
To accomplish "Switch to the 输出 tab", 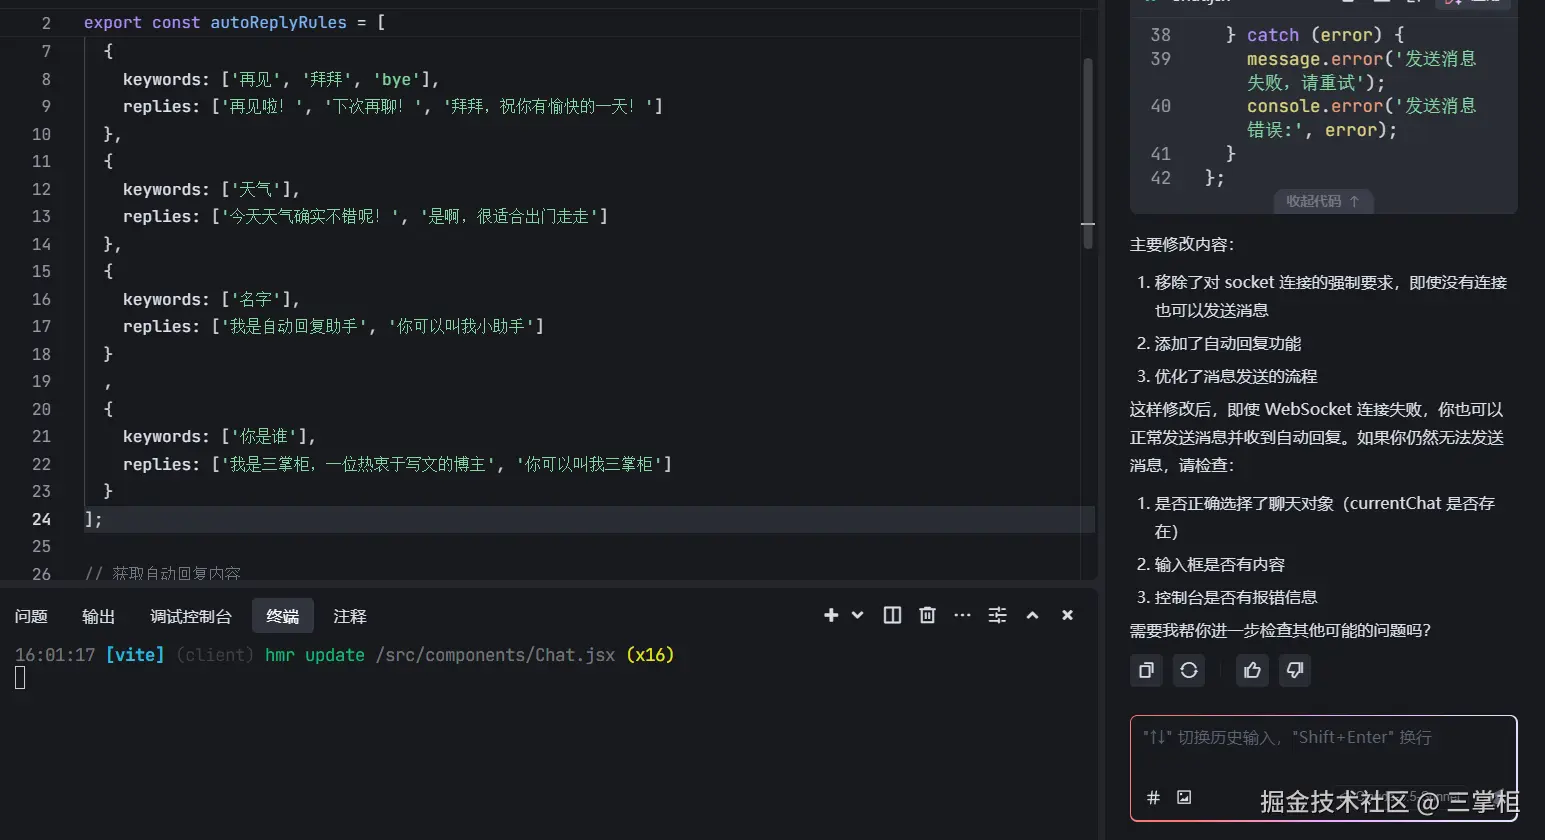I will click(x=98, y=616).
